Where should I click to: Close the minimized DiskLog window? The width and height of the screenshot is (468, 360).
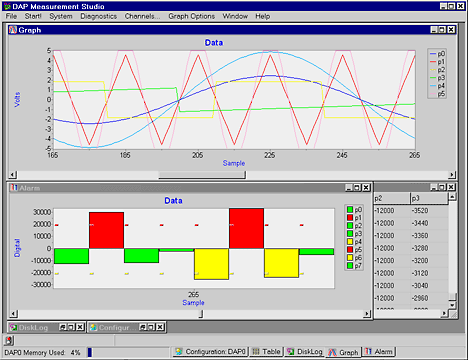[80, 327]
